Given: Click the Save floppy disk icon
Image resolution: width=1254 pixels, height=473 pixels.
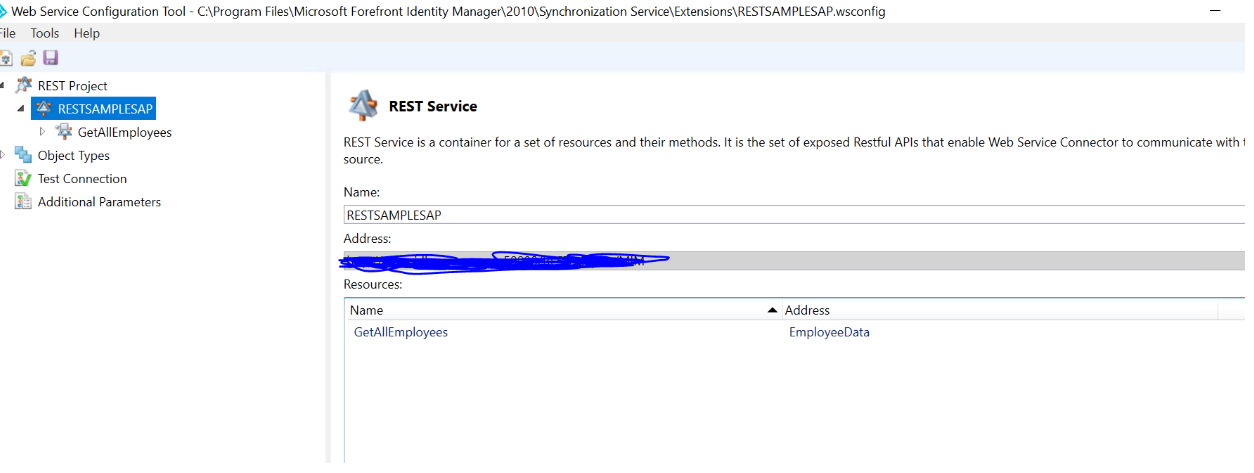Looking at the screenshot, I should [50, 58].
